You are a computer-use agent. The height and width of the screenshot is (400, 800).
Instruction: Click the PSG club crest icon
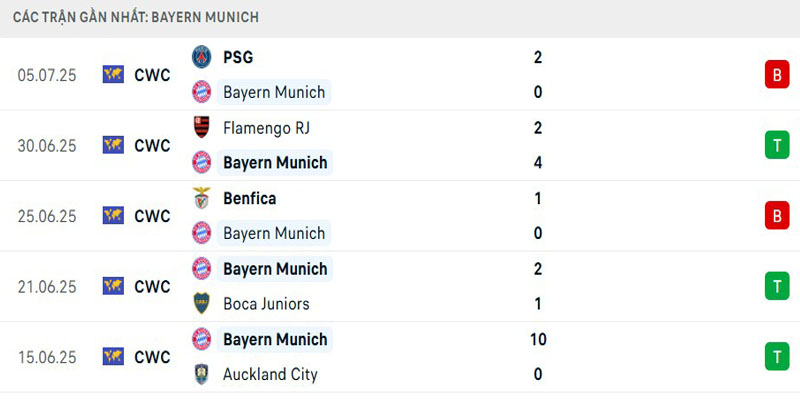tap(202, 57)
